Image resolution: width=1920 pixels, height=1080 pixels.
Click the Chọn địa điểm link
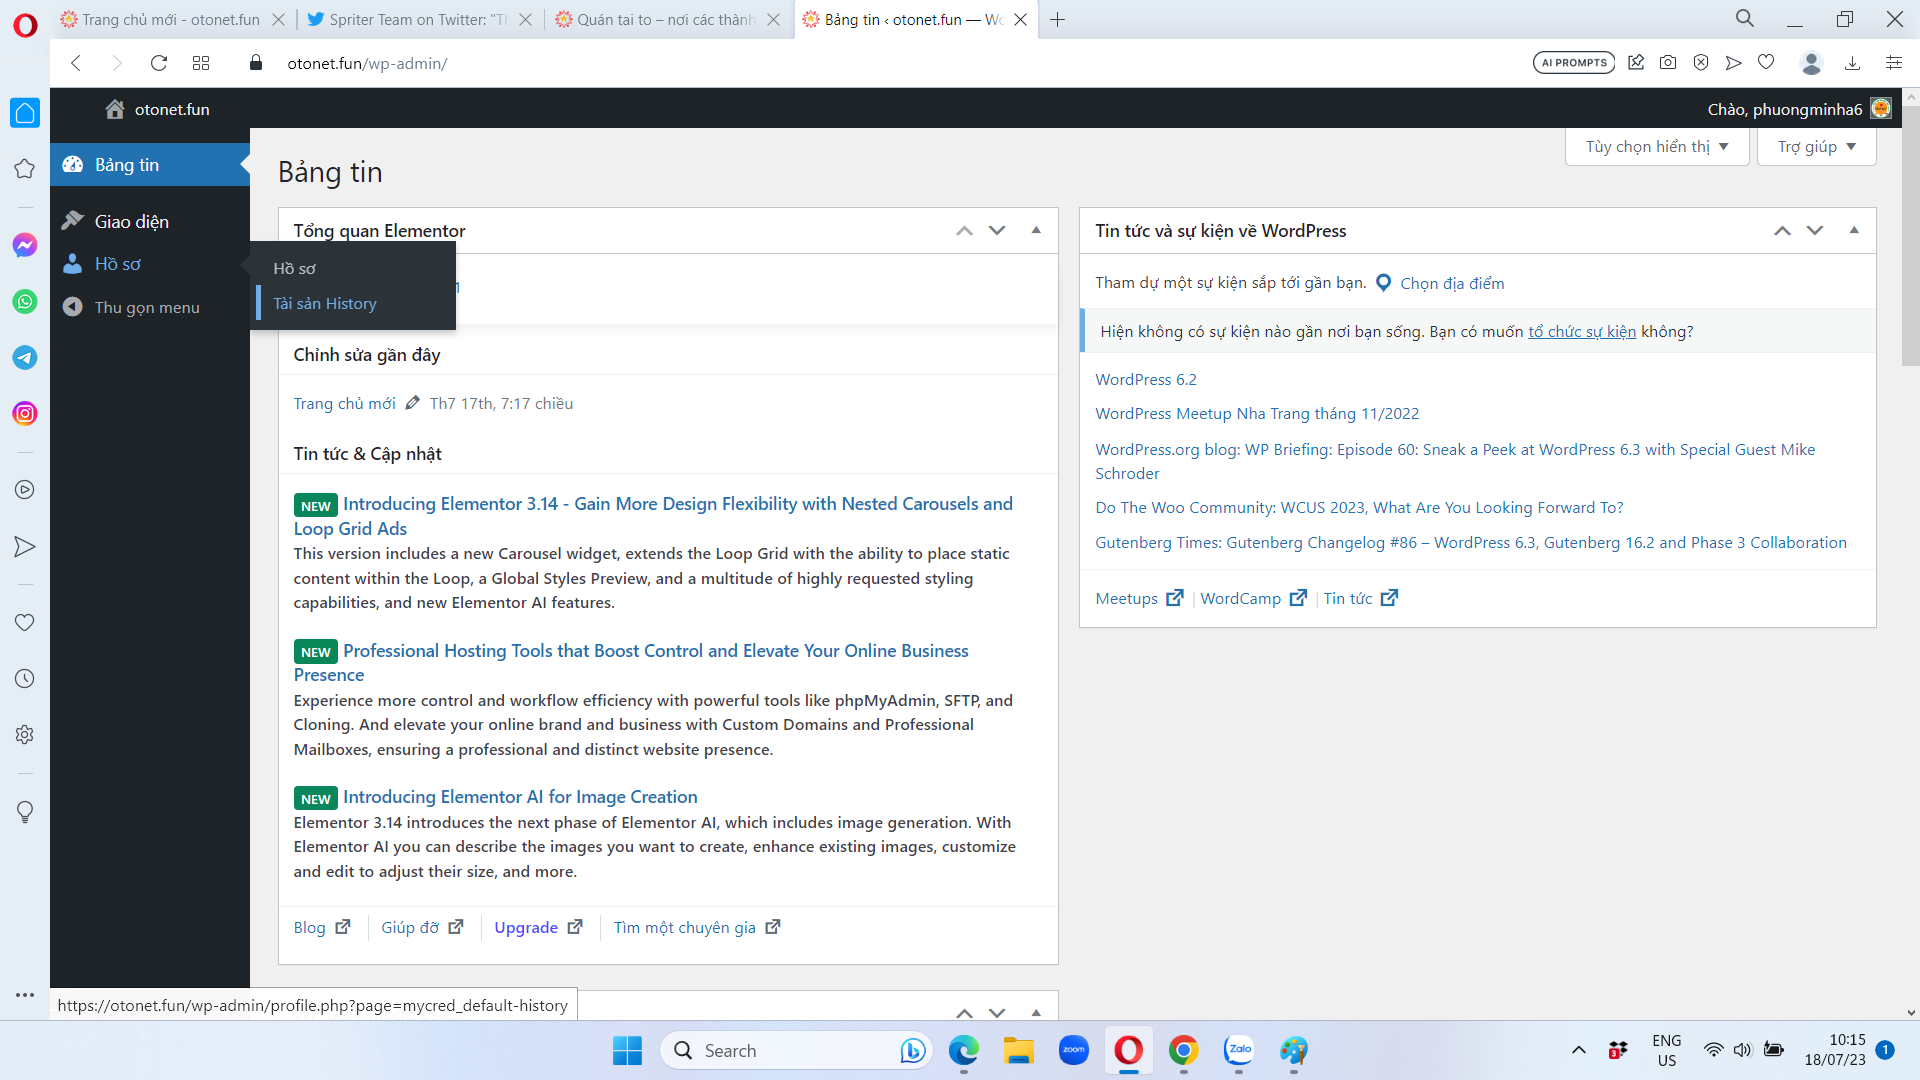[x=1451, y=283]
